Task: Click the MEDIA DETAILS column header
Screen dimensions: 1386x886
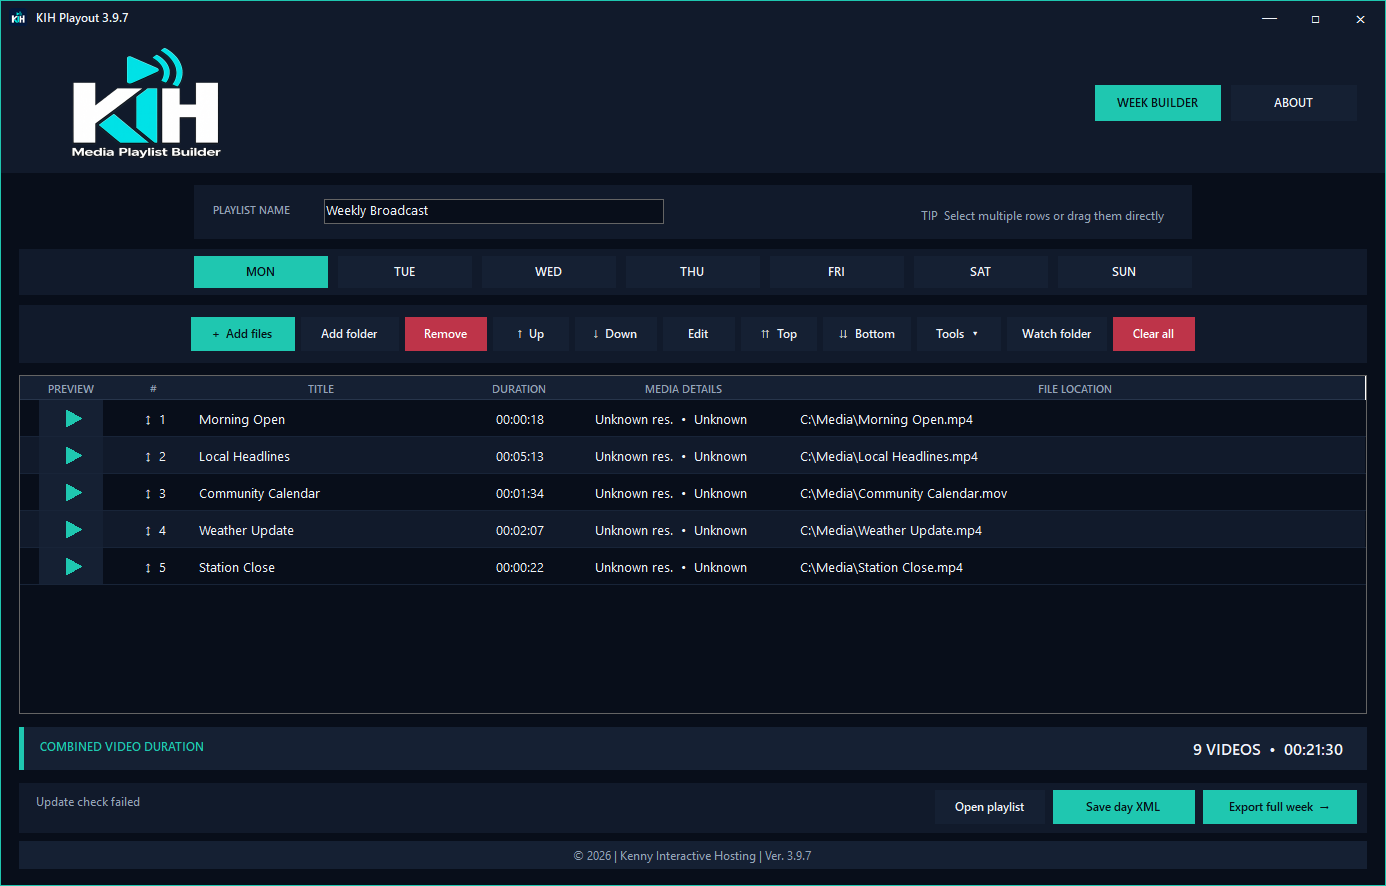Action: click(x=684, y=389)
